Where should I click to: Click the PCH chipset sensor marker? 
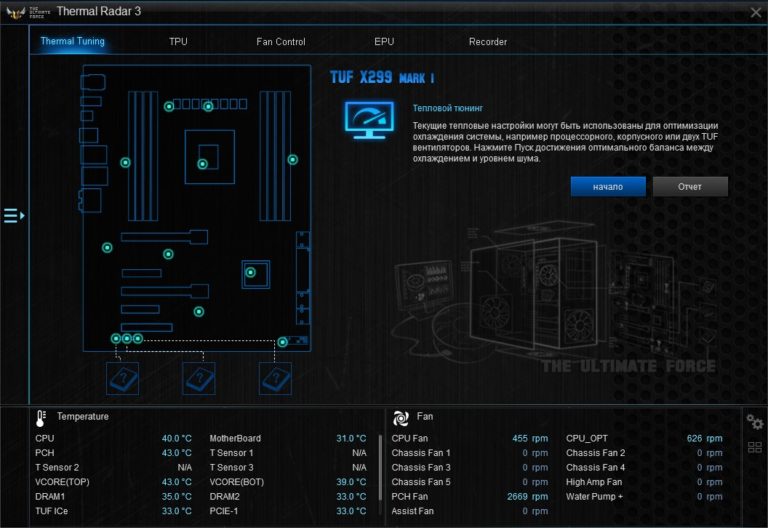(250, 272)
